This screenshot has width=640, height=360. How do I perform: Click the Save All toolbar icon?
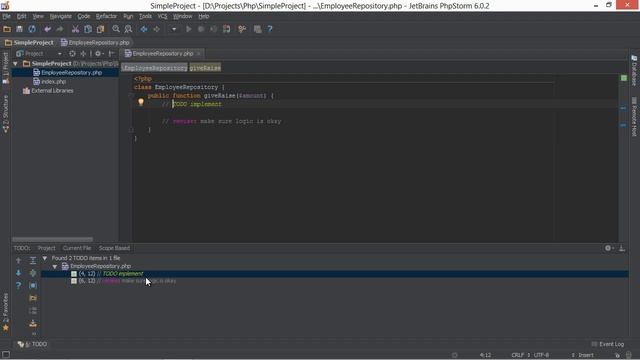[x=19, y=29]
